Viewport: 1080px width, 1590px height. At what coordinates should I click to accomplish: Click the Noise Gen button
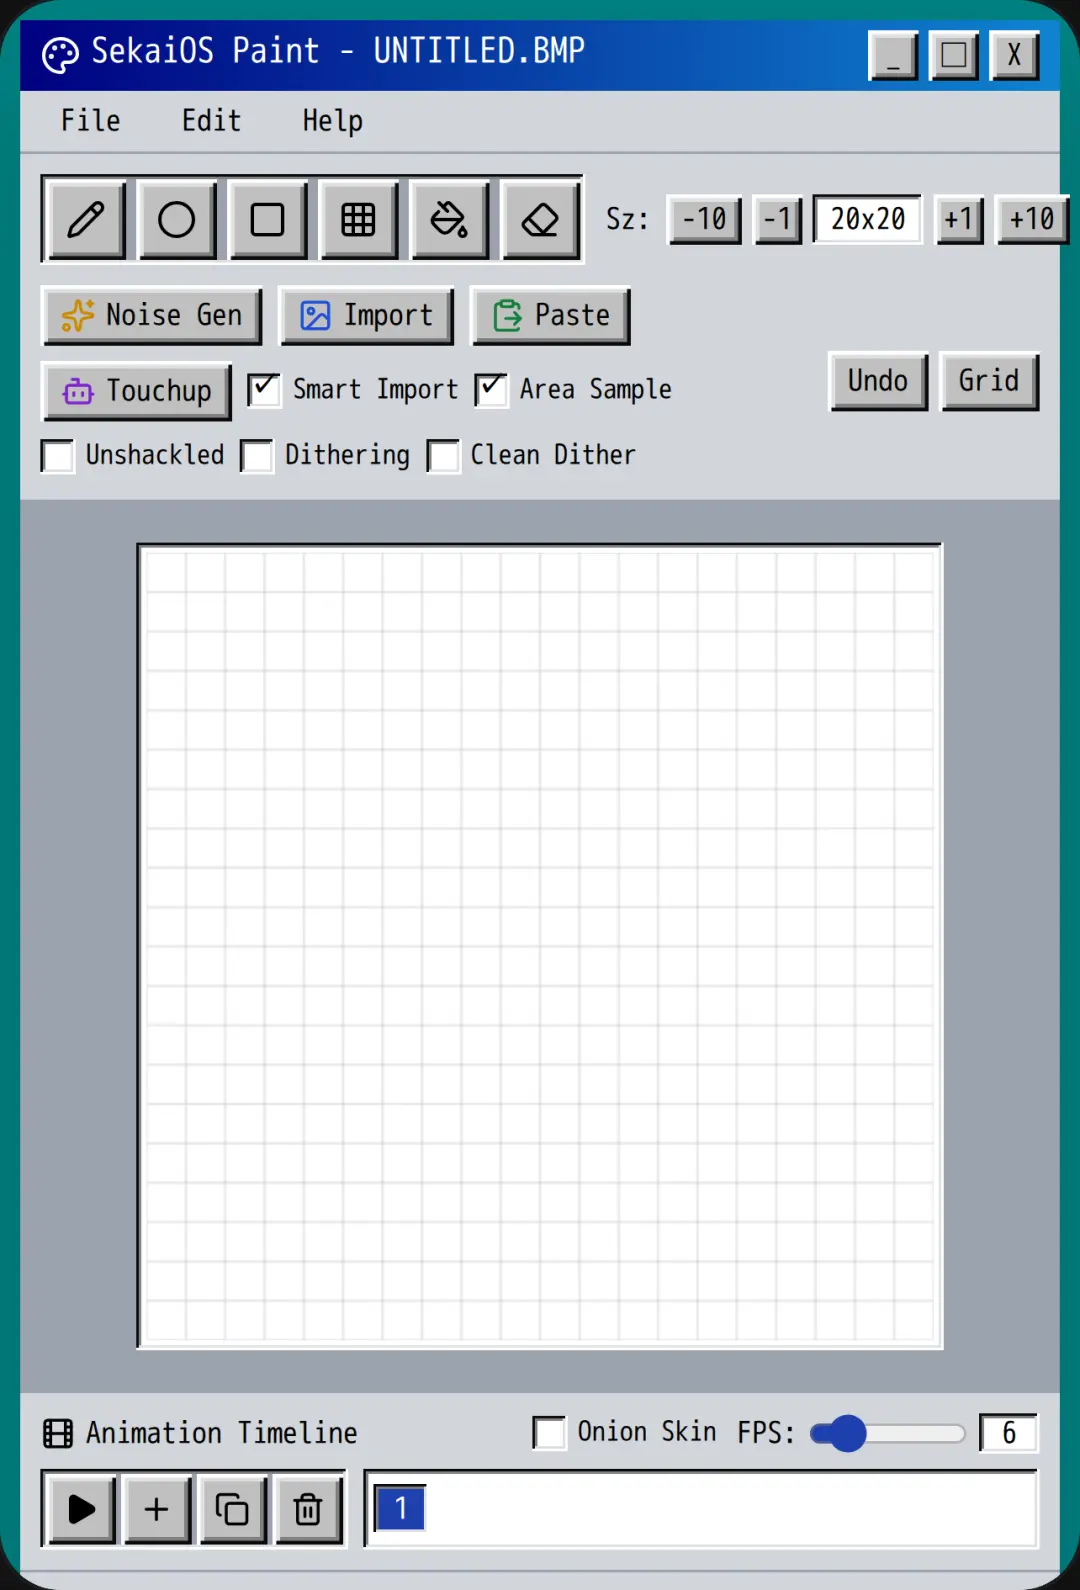tap(152, 316)
